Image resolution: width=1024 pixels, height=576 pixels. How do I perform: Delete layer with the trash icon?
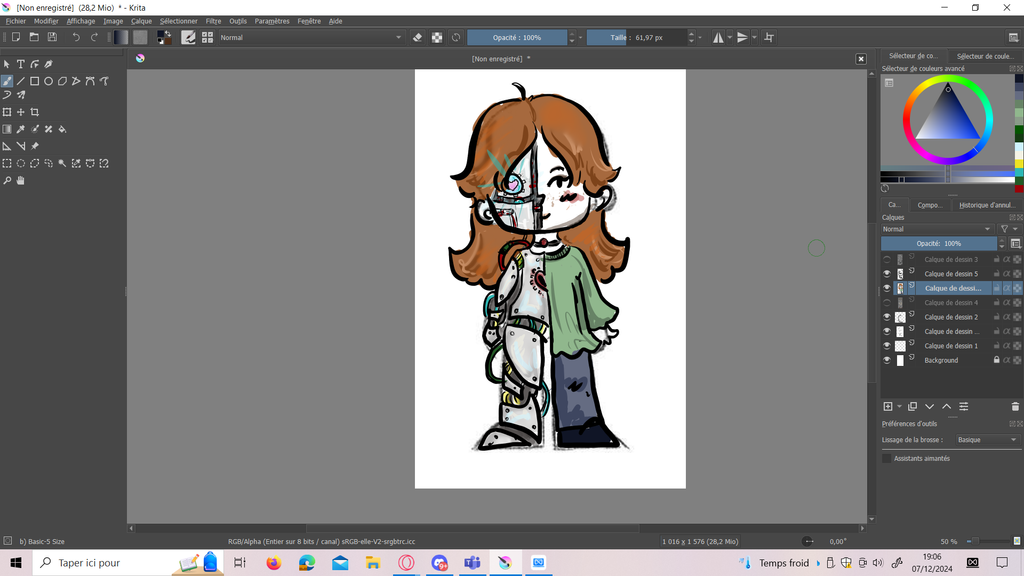(x=1015, y=406)
